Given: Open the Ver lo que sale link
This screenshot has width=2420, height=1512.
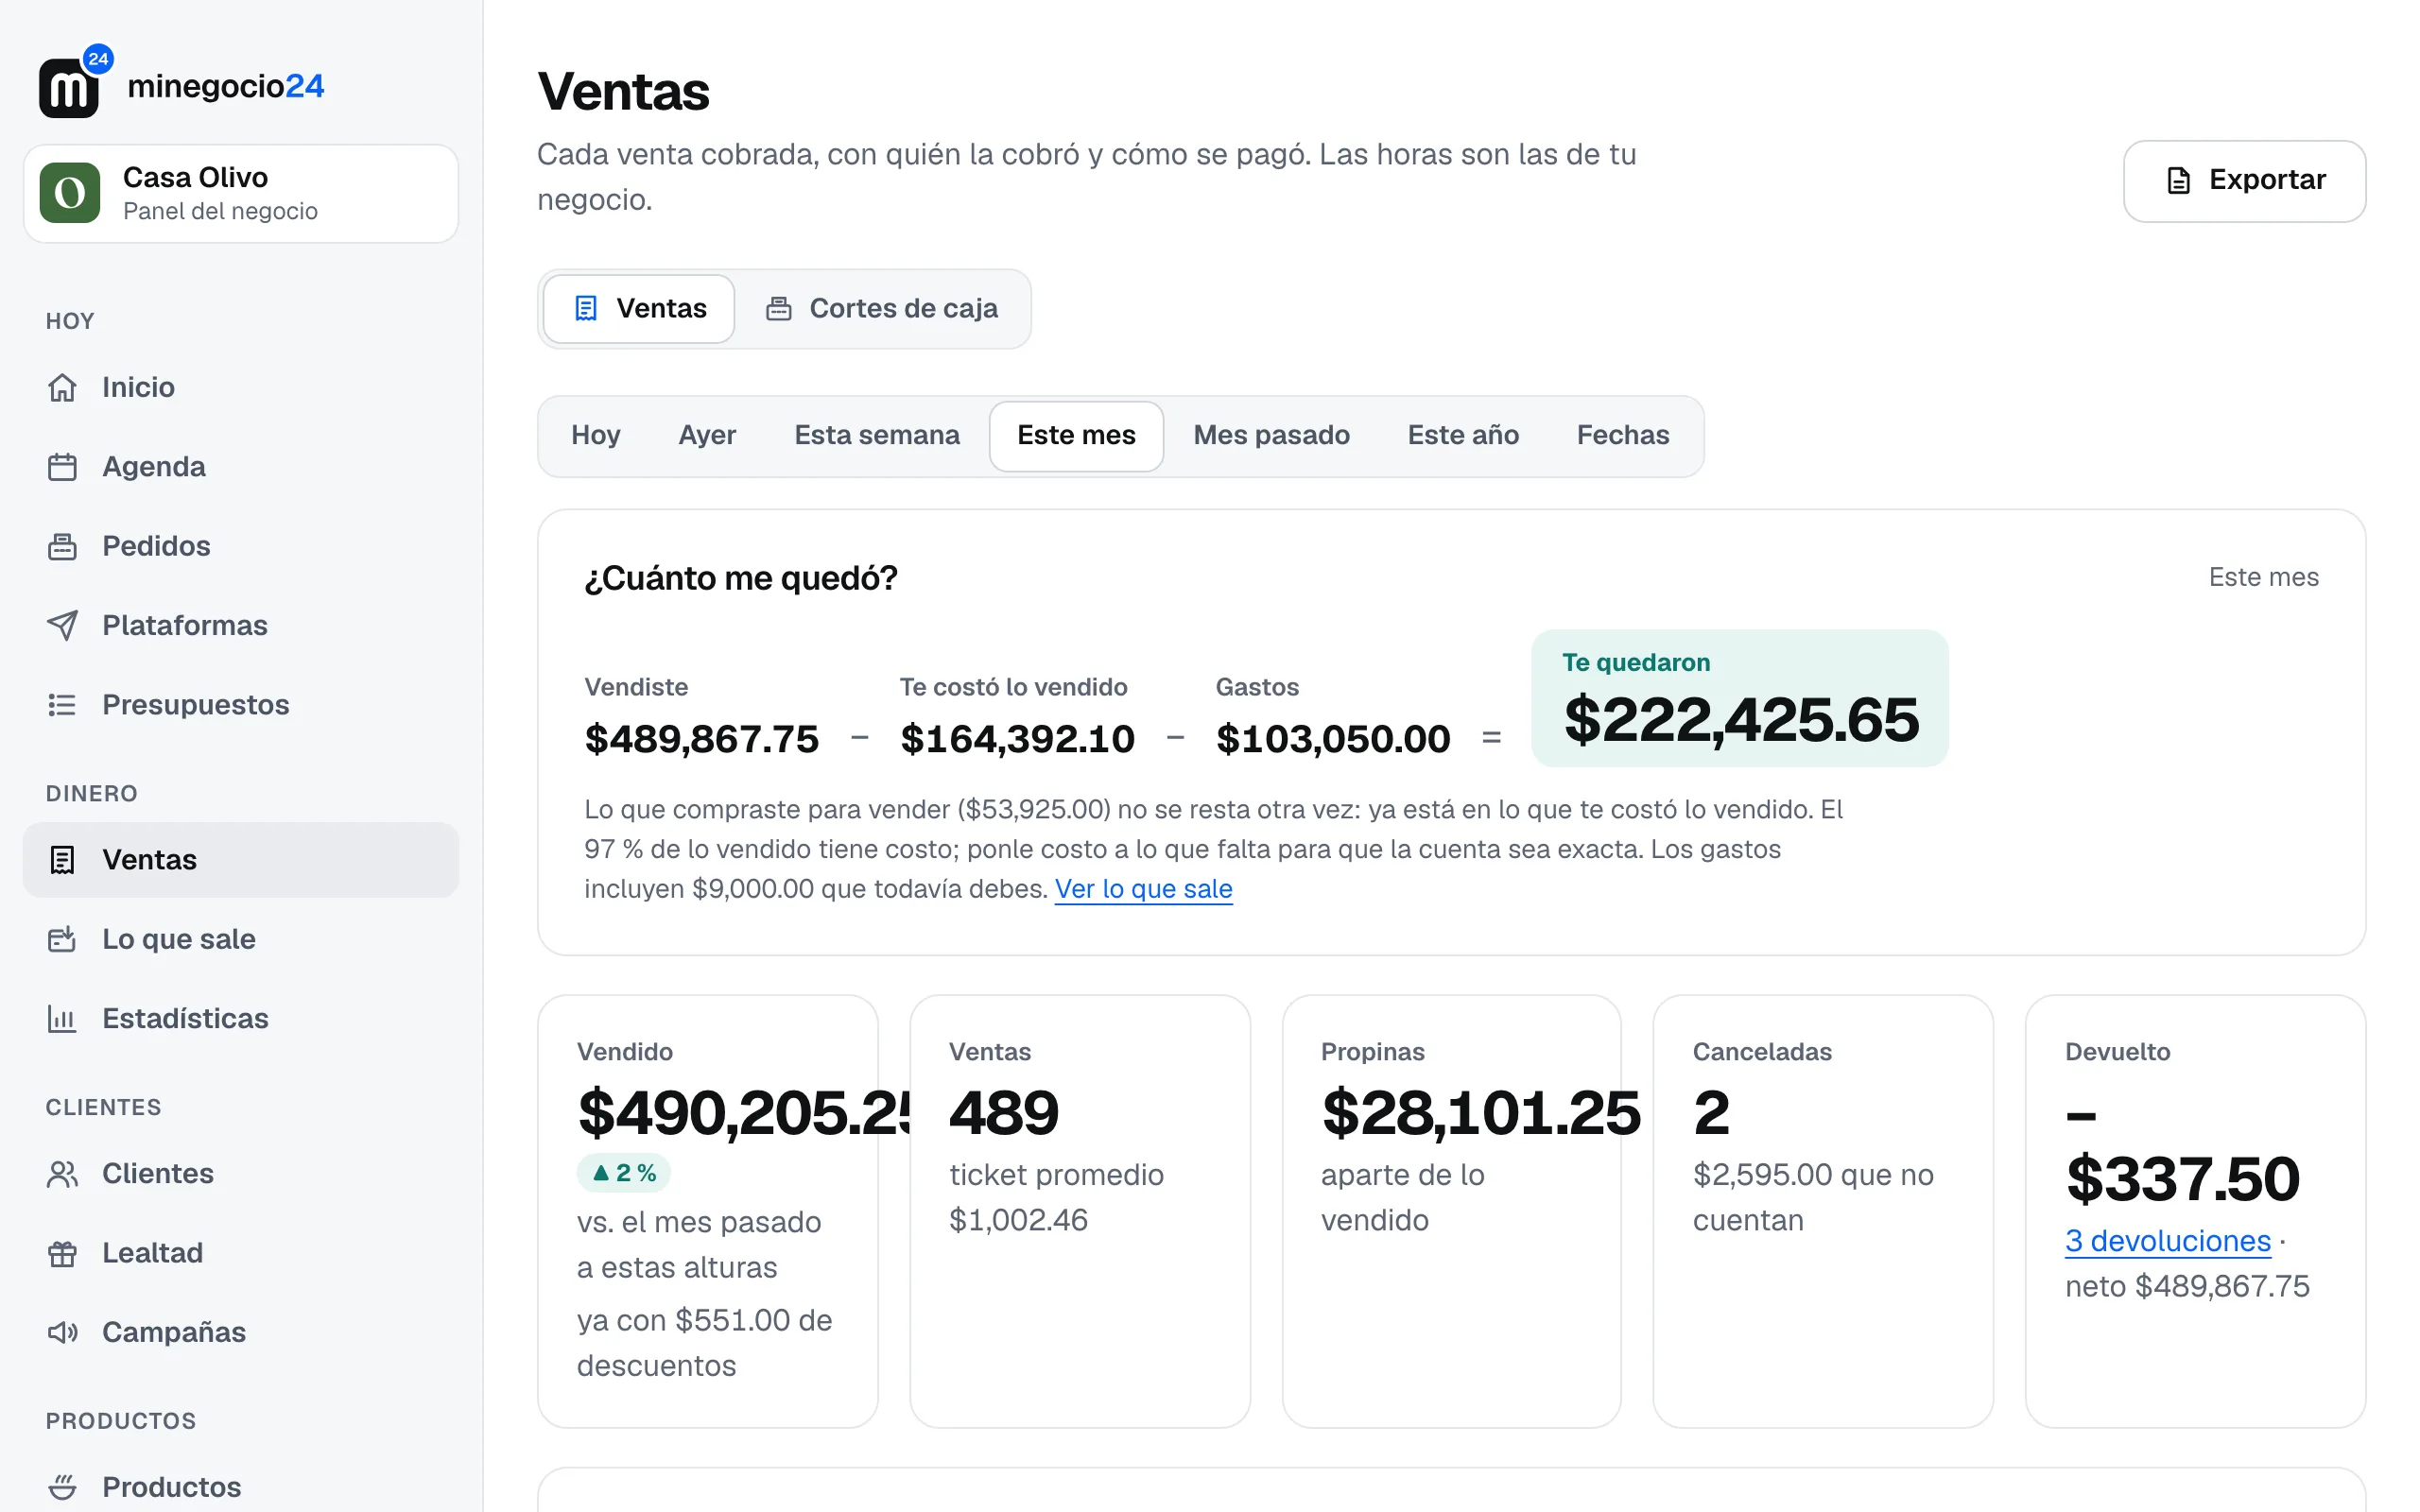Looking at the screenshot, I should [x=1143, y=889].
